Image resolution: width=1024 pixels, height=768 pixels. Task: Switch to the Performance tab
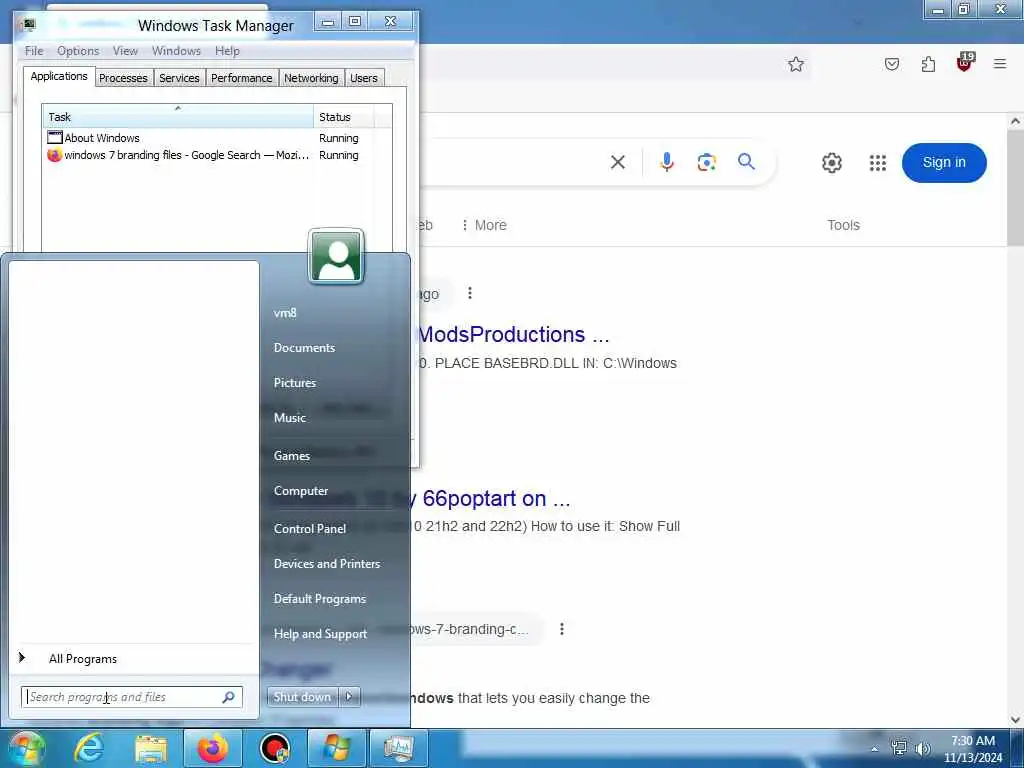click(x=242, y=78)
